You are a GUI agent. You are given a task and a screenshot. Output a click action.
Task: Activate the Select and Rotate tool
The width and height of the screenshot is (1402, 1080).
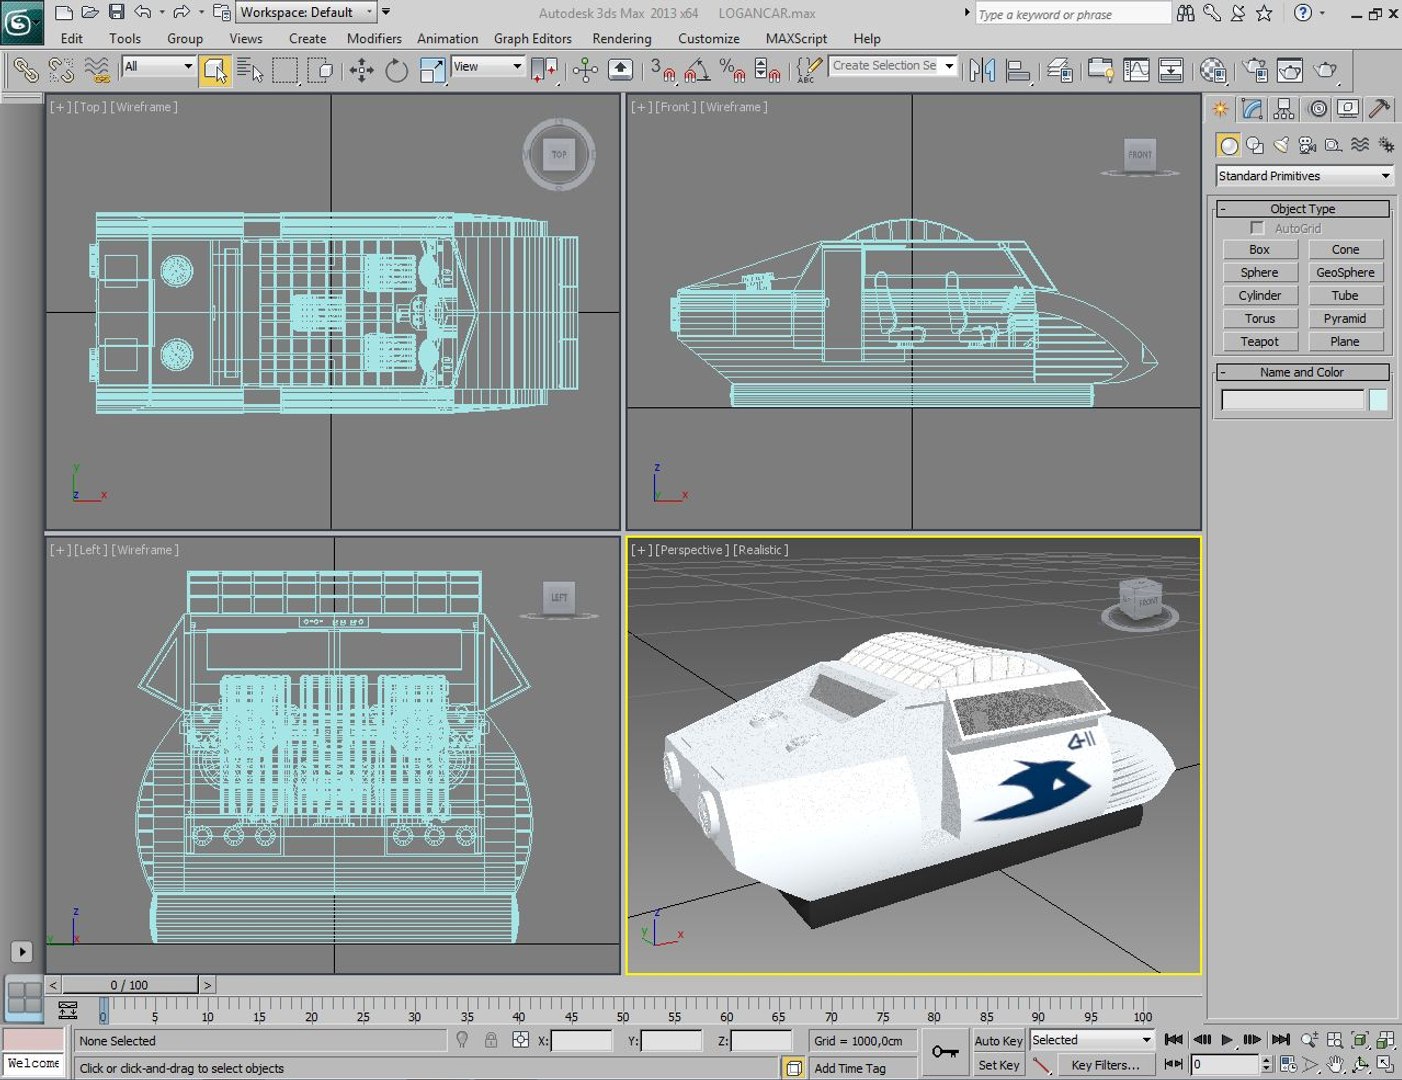click(397, 70)
